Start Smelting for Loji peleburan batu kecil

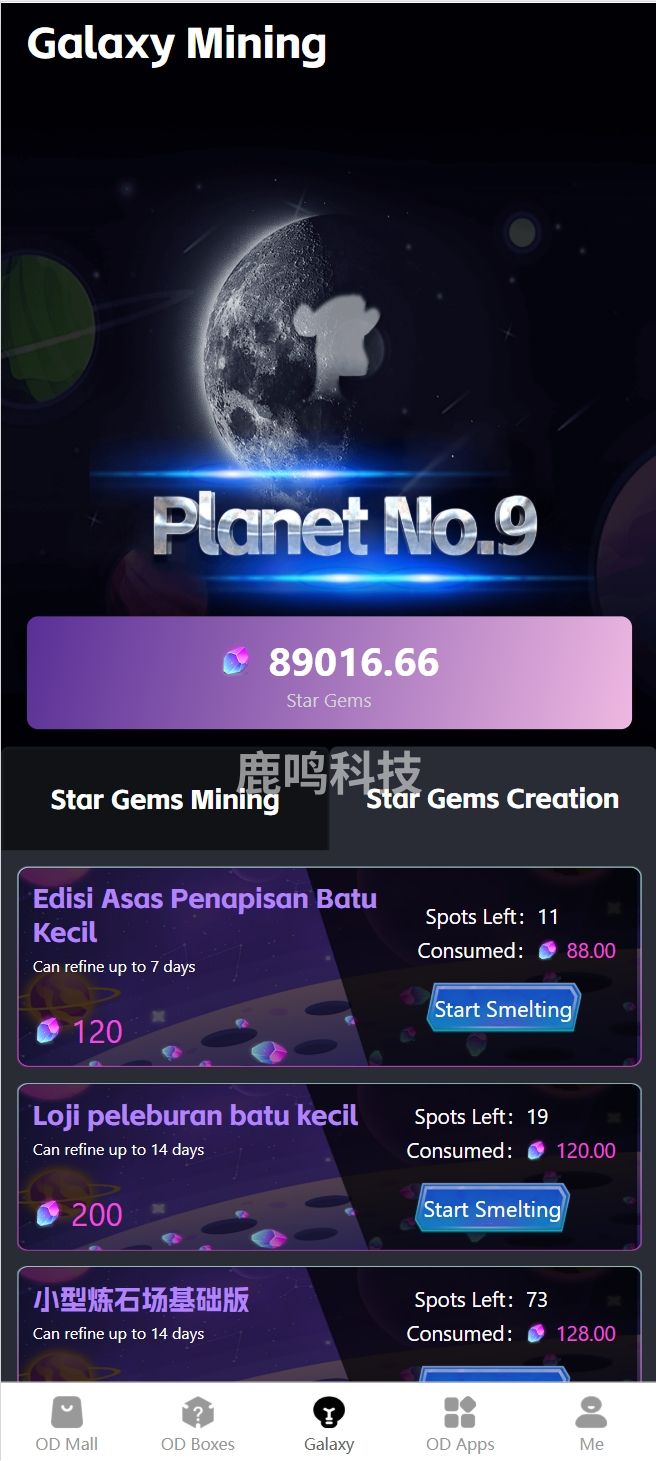tap(492, 1209)
